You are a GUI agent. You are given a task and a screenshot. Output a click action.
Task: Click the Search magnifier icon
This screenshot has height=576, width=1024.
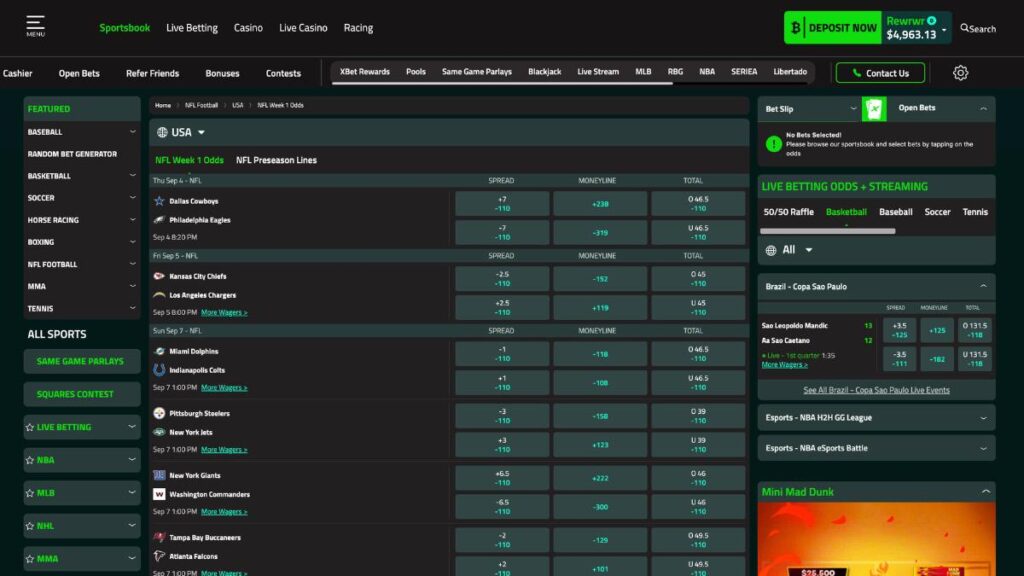[965, 29]
